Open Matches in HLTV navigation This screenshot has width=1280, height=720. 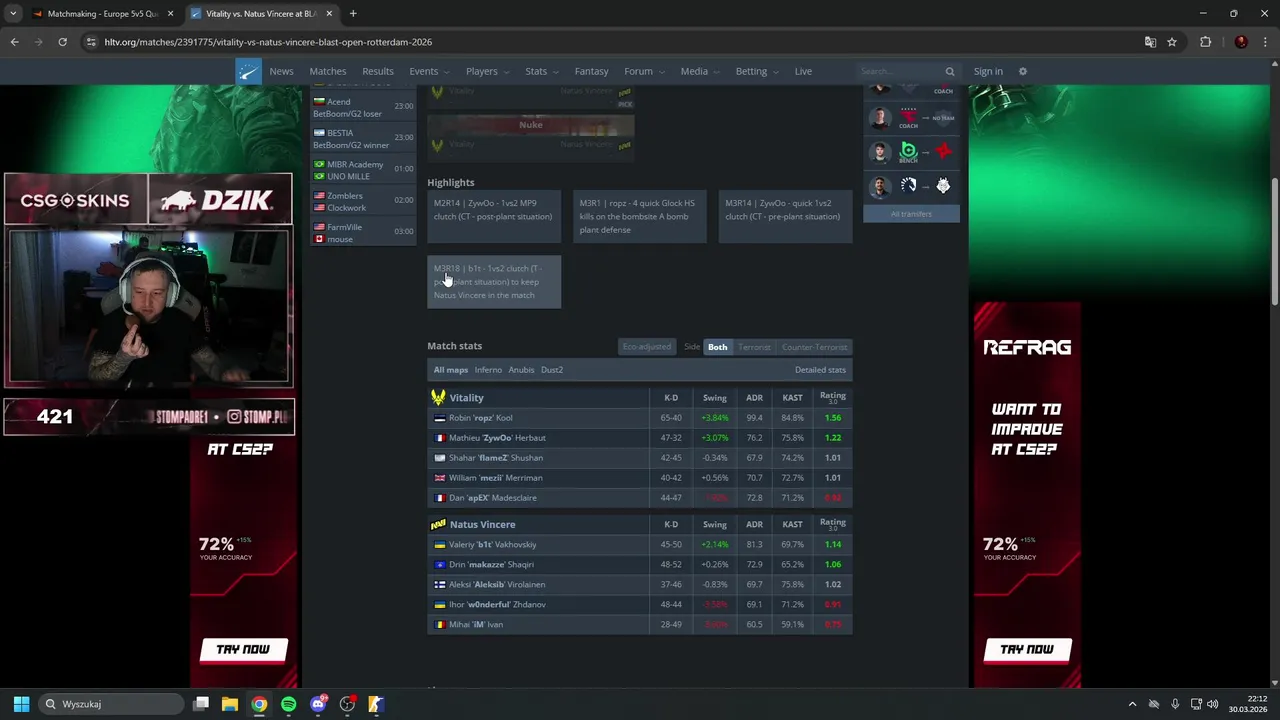(328, 71)
